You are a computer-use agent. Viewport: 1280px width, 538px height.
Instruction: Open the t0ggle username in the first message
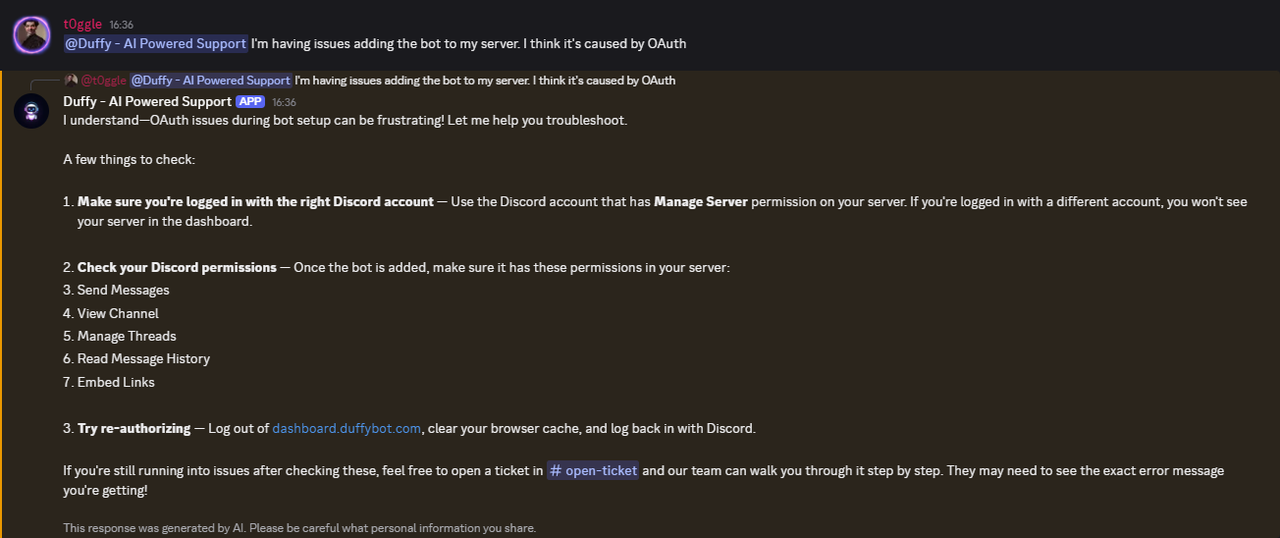[83, 23]
